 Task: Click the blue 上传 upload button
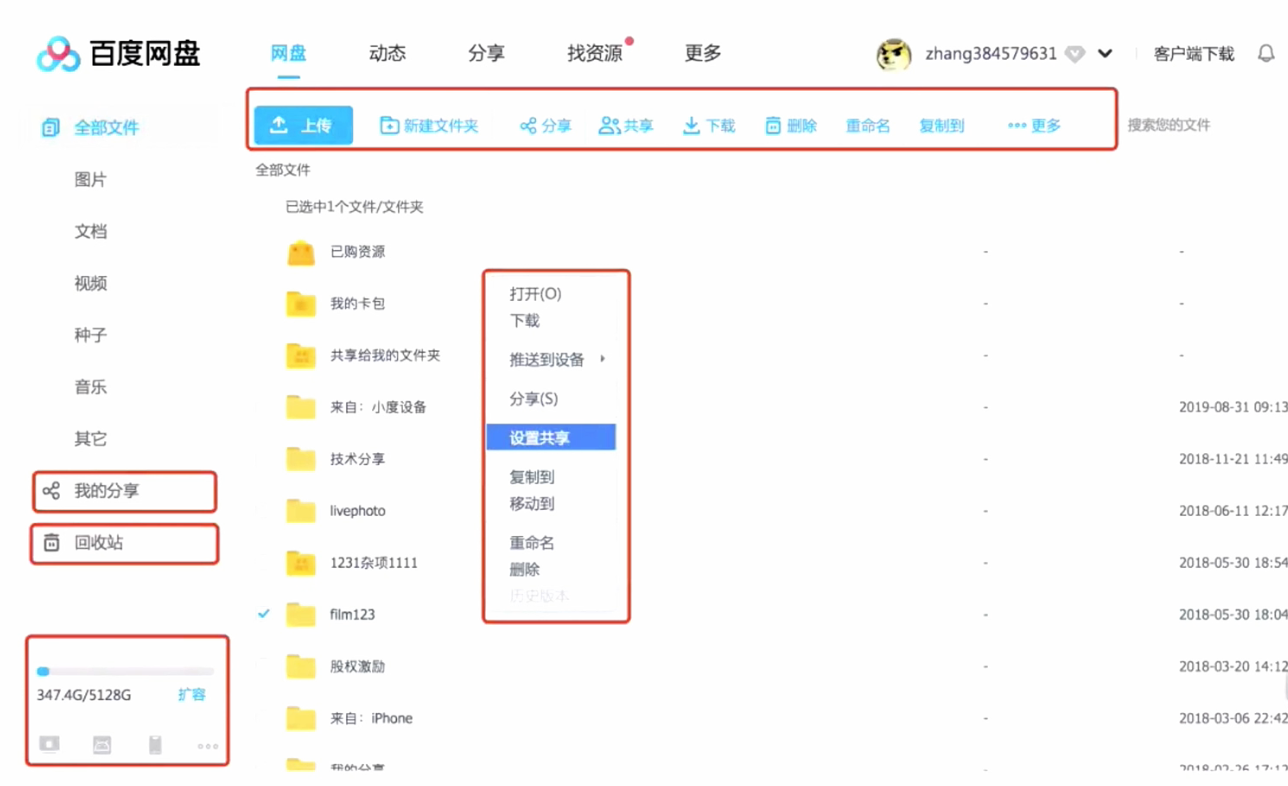(x=303, y=125)
